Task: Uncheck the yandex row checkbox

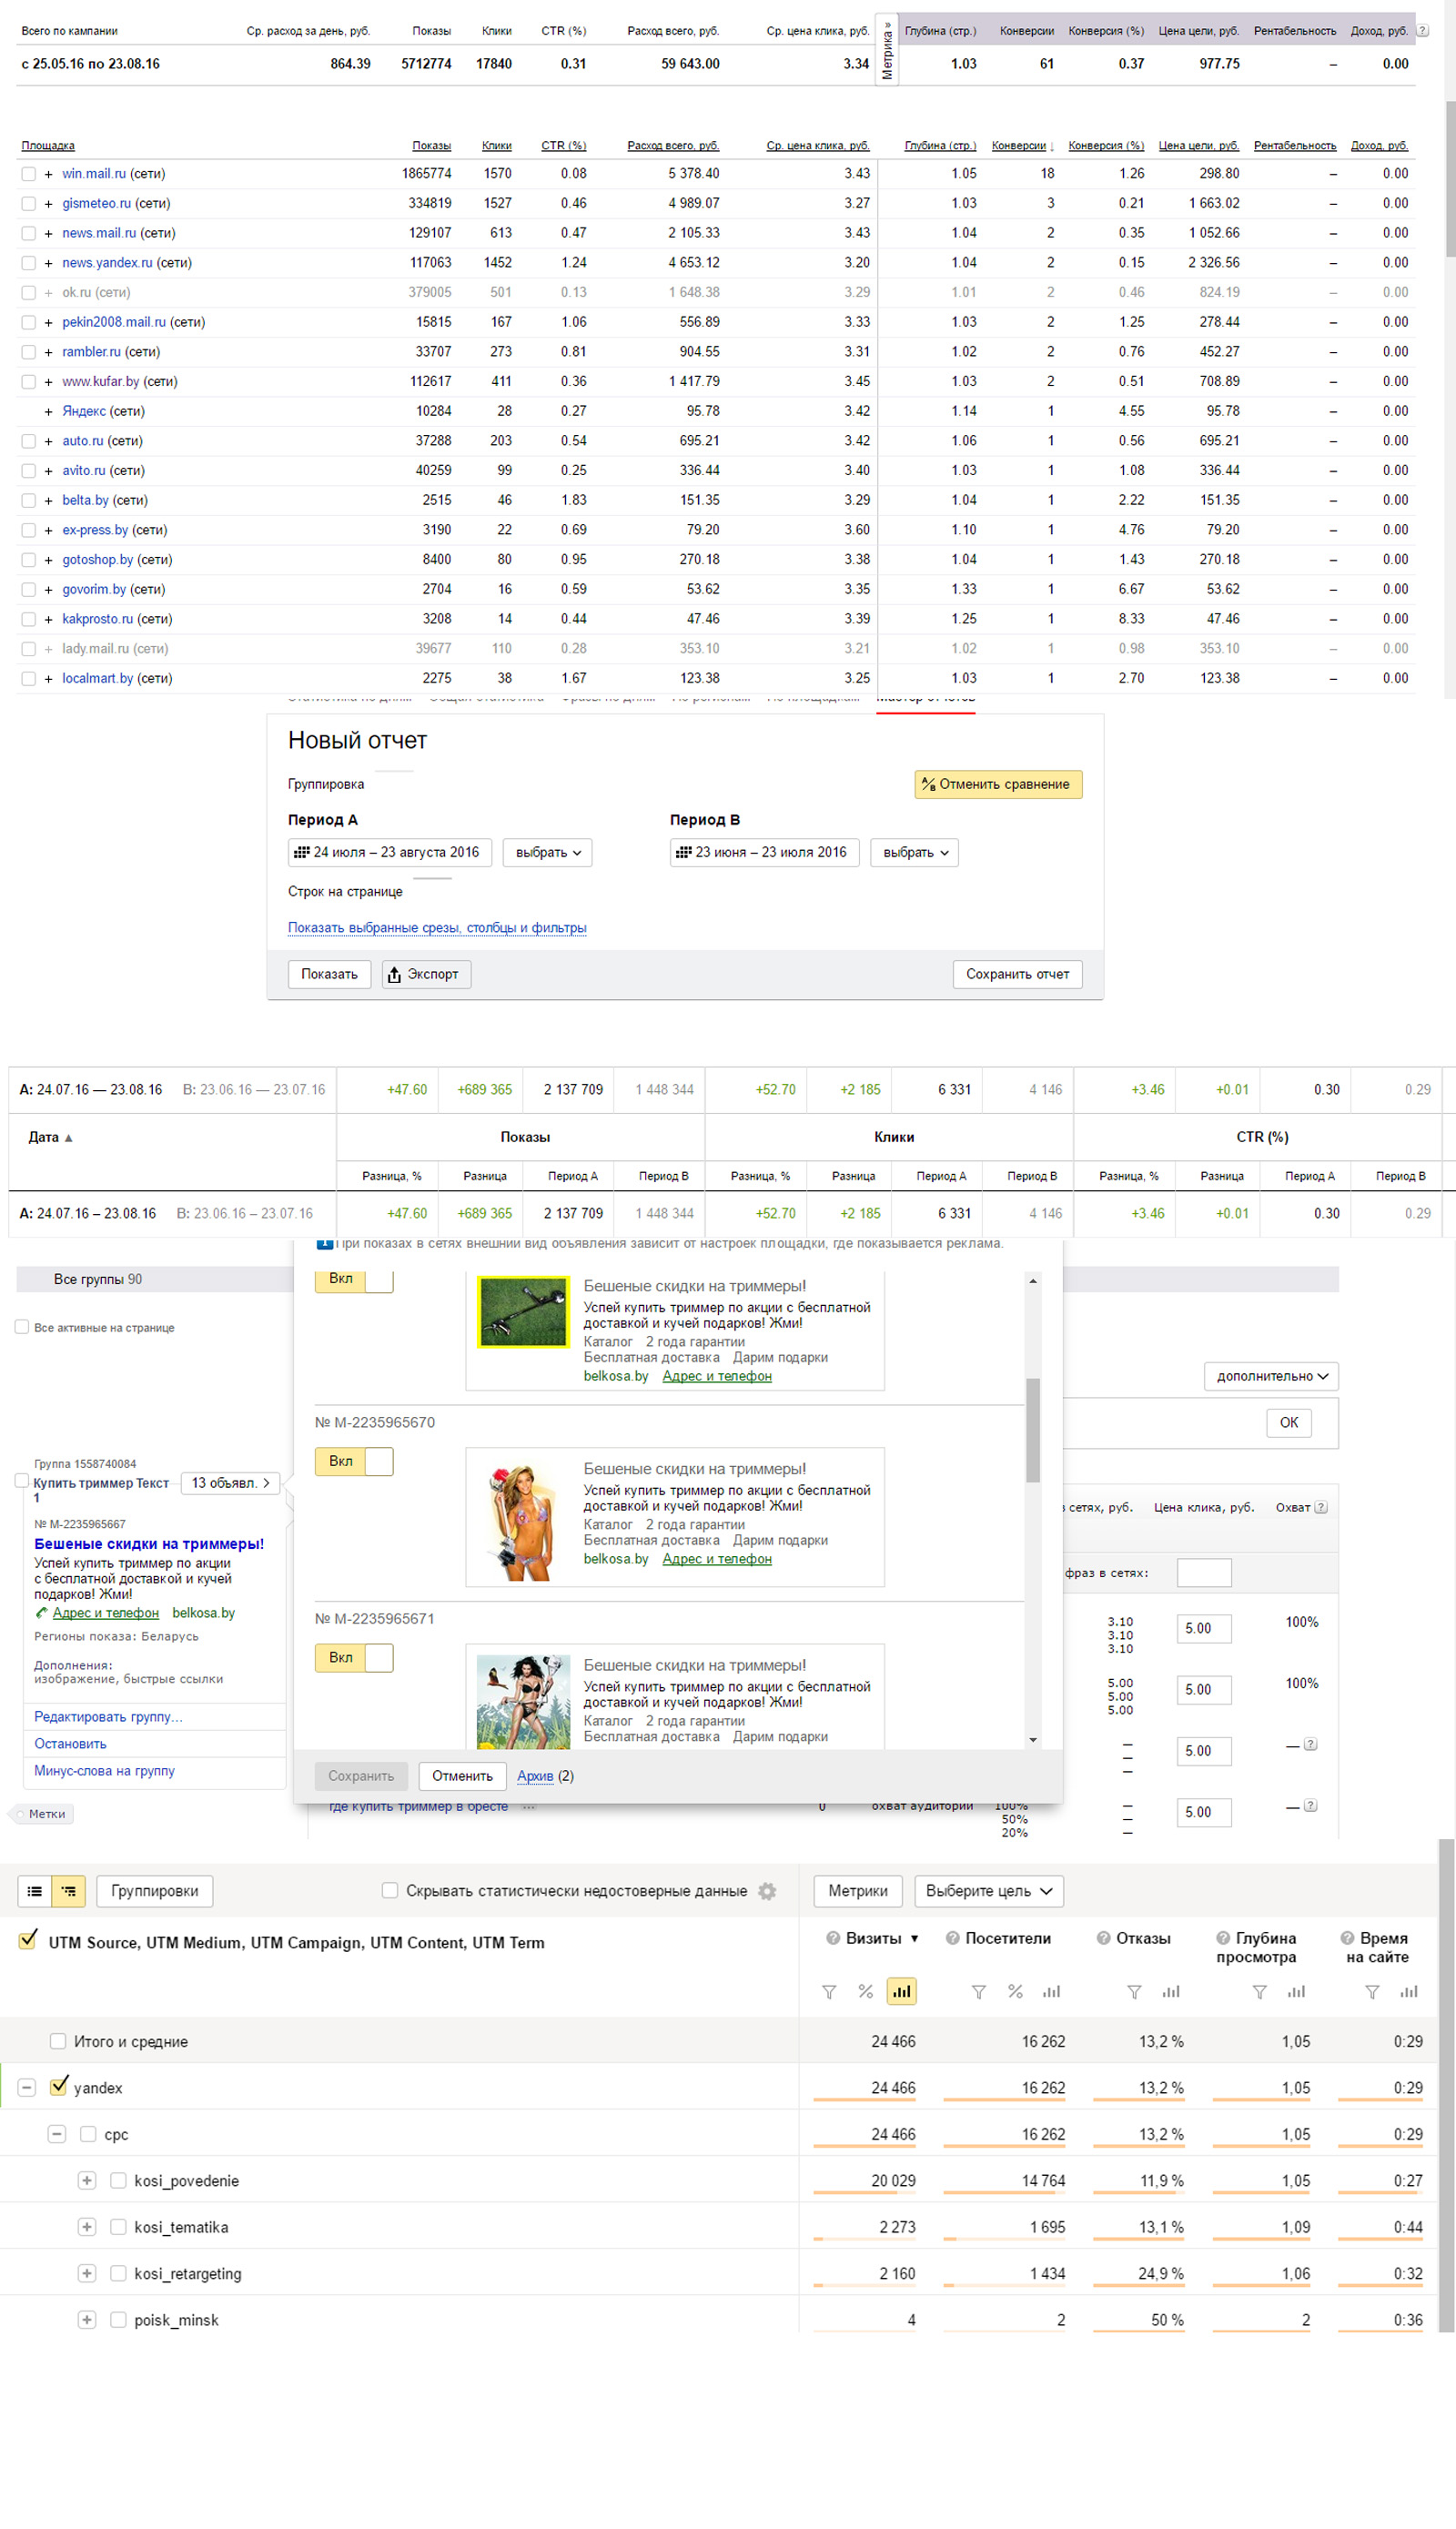Action: [58, 2086]
